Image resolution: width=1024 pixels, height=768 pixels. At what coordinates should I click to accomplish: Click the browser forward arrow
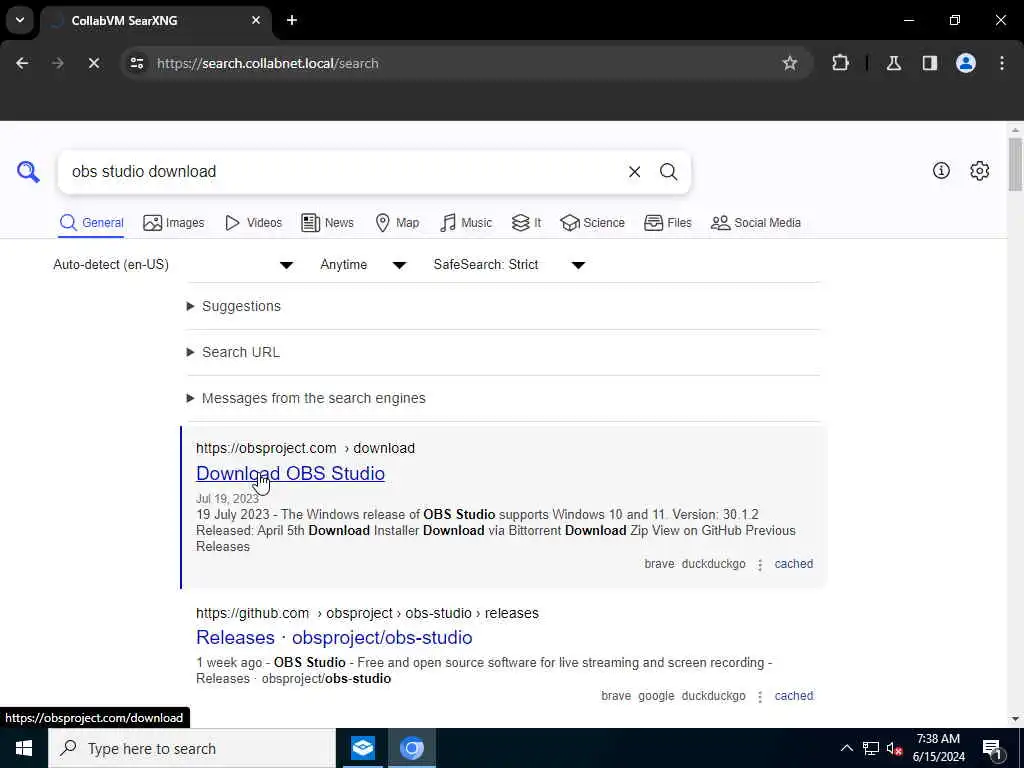[57, 63]
